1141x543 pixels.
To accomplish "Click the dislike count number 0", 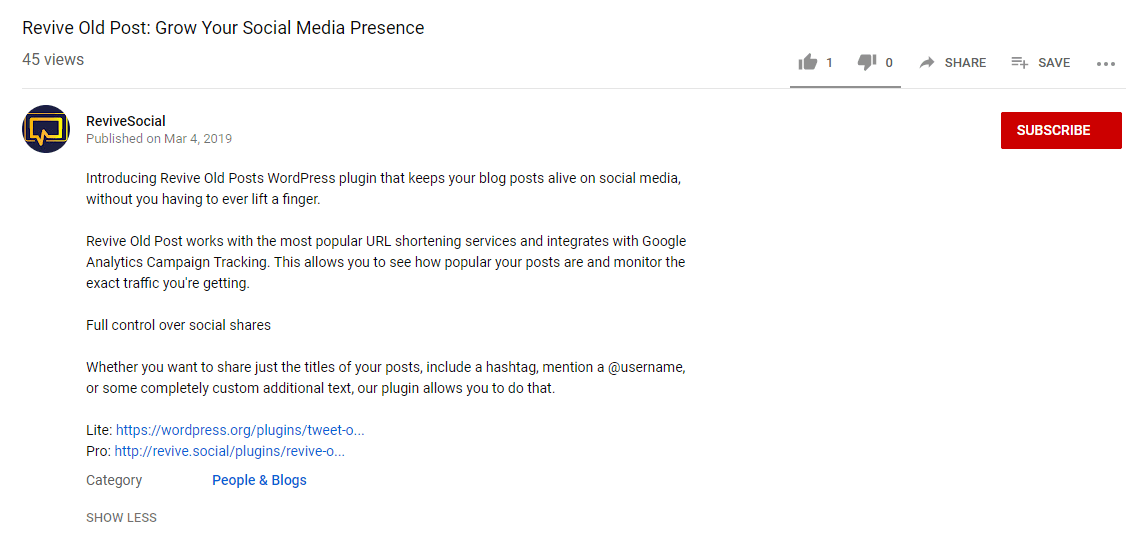I will tap(888, 63).
